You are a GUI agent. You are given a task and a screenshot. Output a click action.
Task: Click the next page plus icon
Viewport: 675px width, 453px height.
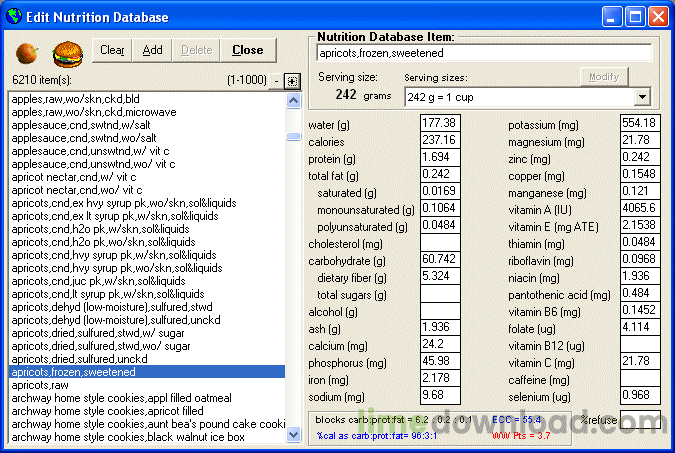(x=291, y=81)
